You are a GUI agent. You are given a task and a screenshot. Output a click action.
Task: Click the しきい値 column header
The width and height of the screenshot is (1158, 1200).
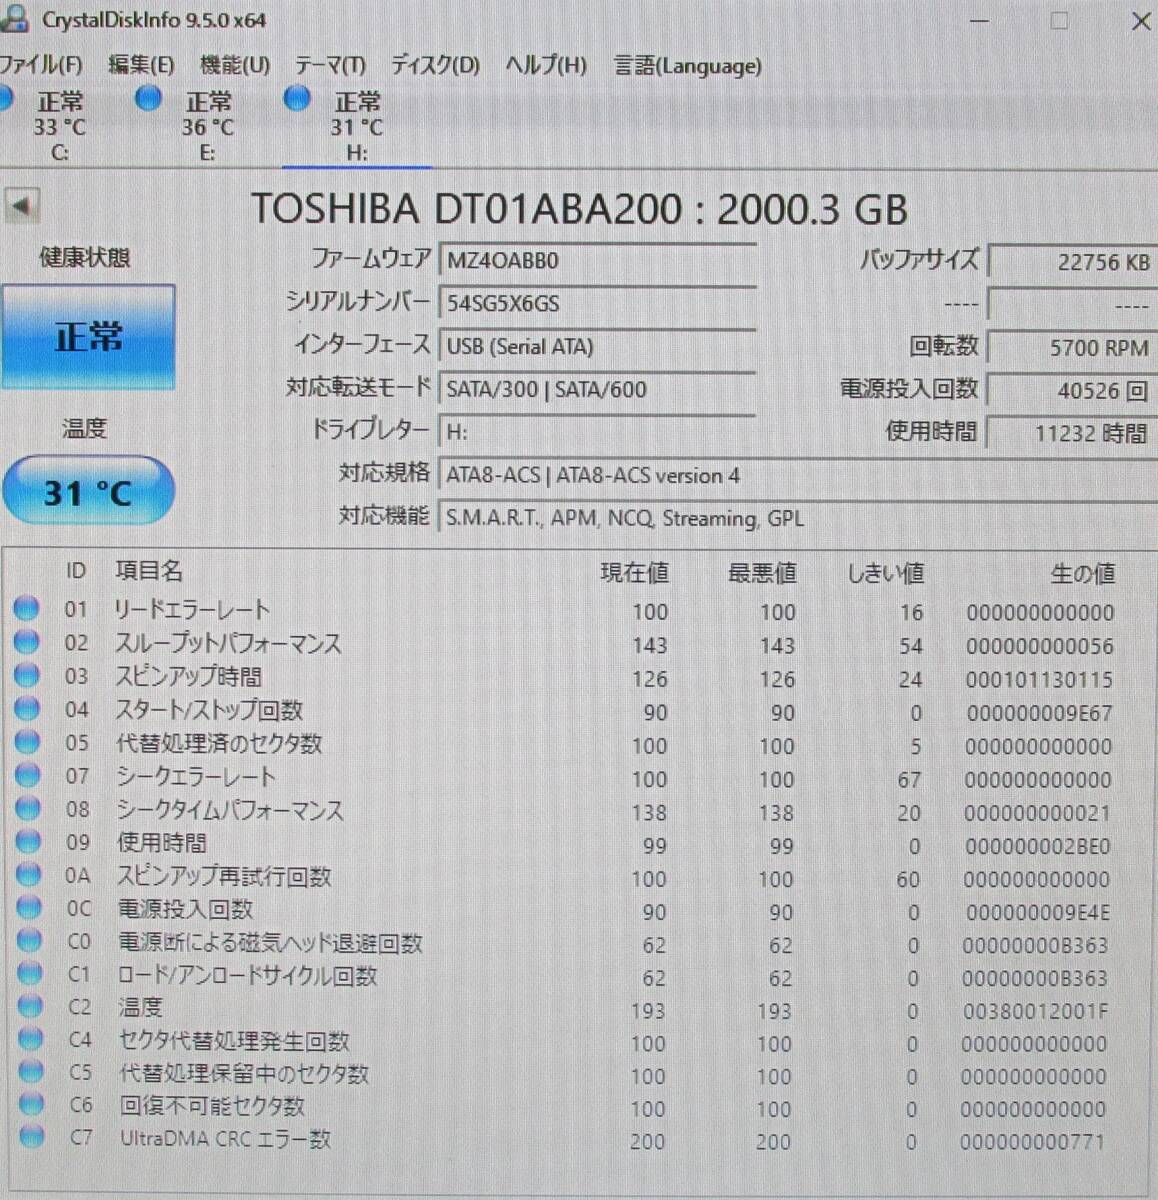tap(886, 573)
